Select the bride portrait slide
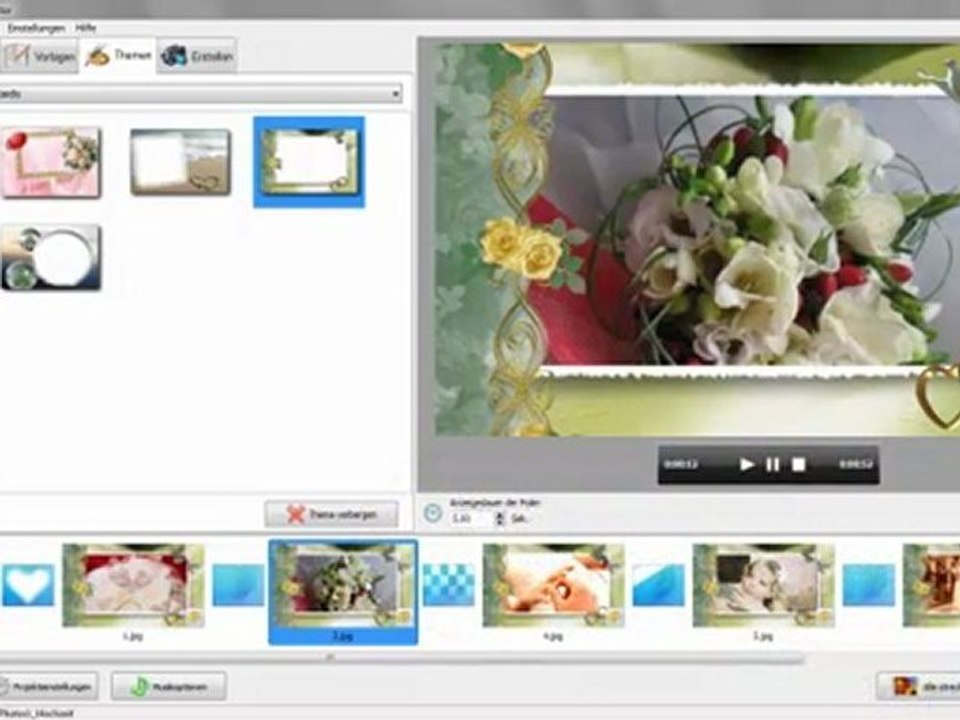This screenshot has height=720, width=960. pos(763,586)
